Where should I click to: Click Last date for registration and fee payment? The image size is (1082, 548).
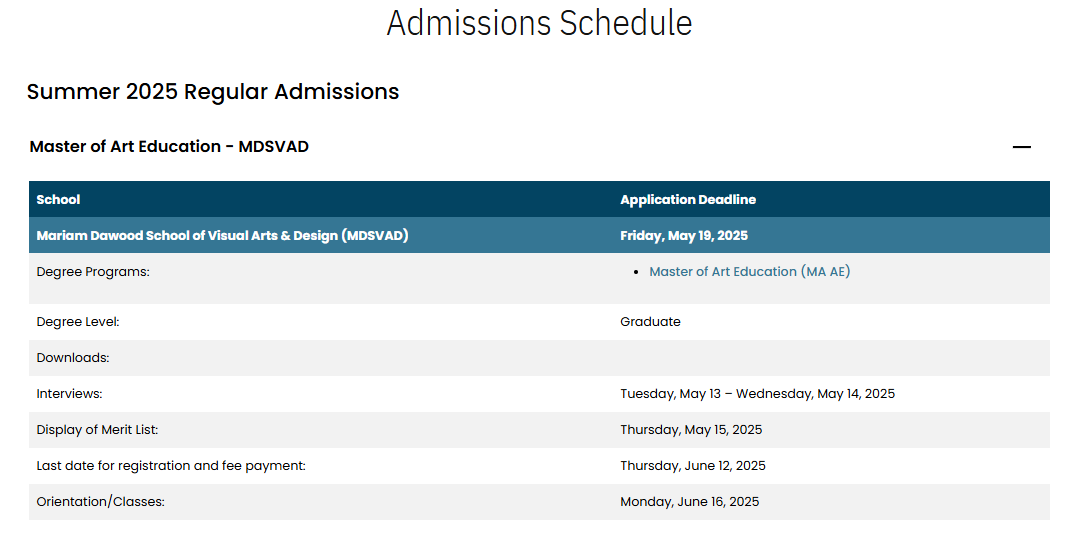(171, 466)
